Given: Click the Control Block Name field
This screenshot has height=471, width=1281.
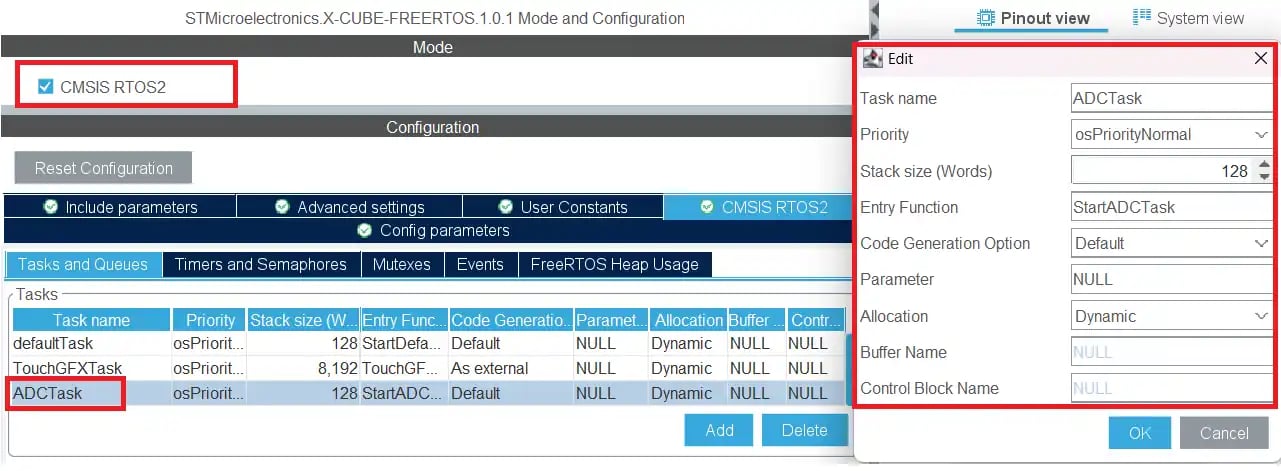Looking at the screenshot, I should [x=1171, y=388].
